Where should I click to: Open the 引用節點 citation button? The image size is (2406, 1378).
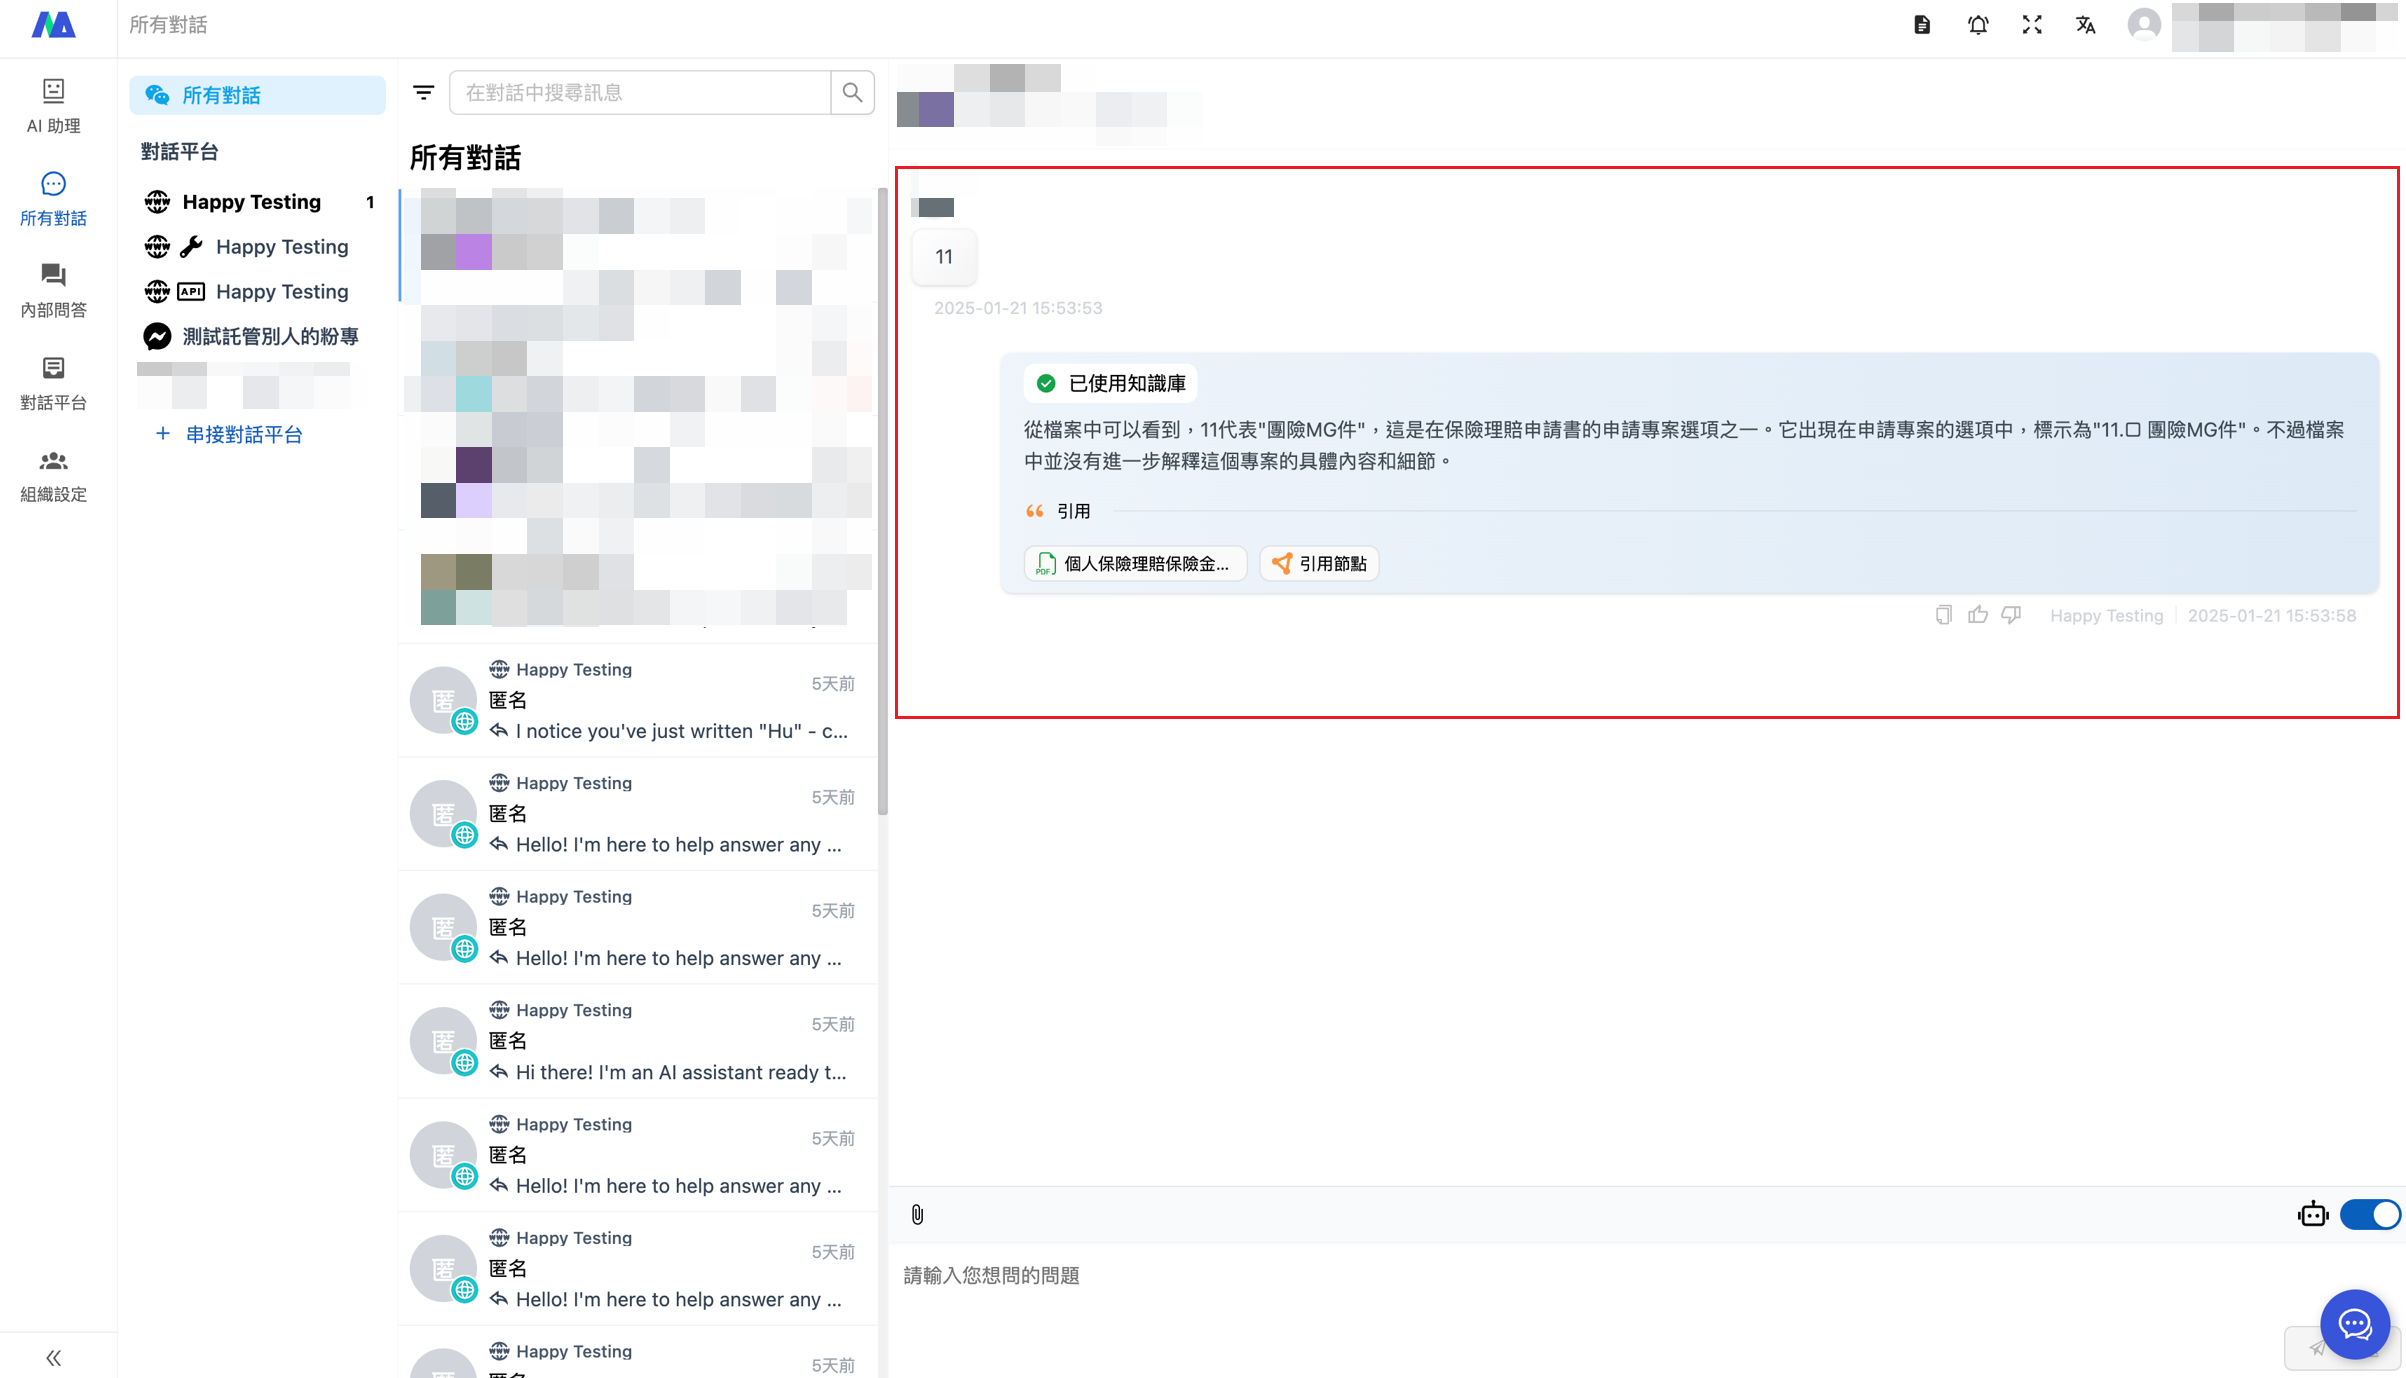tap(1319, 563)
